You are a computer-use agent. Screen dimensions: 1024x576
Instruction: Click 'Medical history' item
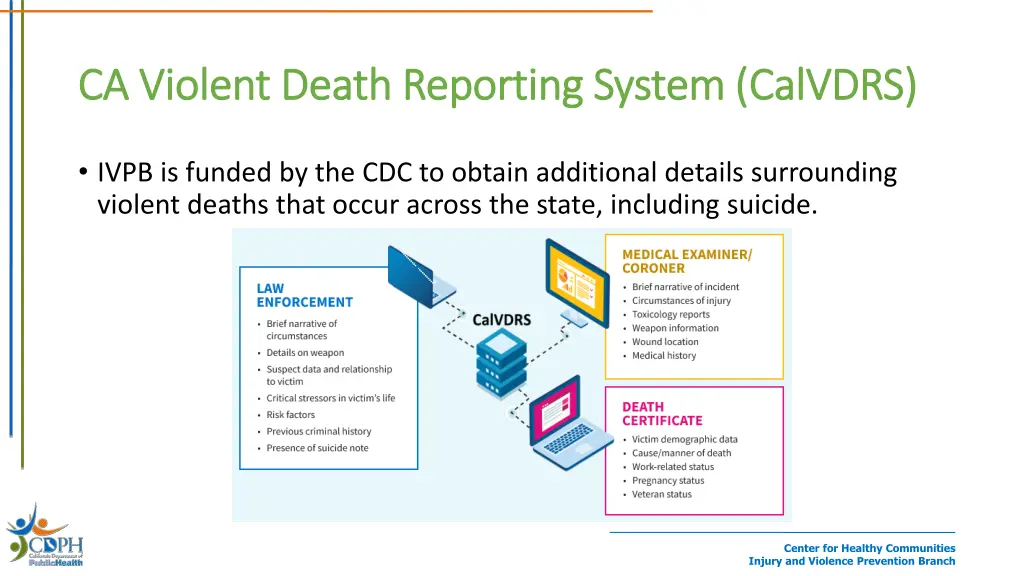664,355
